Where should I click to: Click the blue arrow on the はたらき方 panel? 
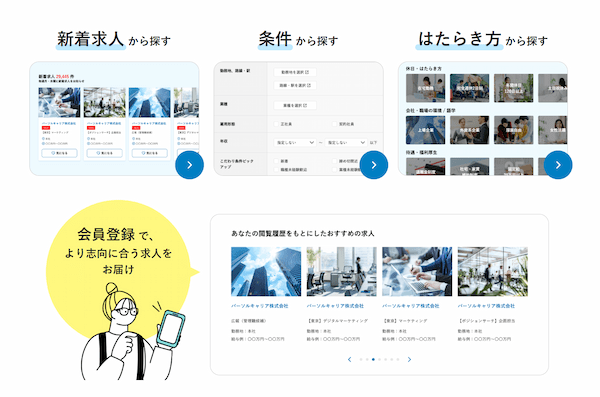click(x=558, y=165)
